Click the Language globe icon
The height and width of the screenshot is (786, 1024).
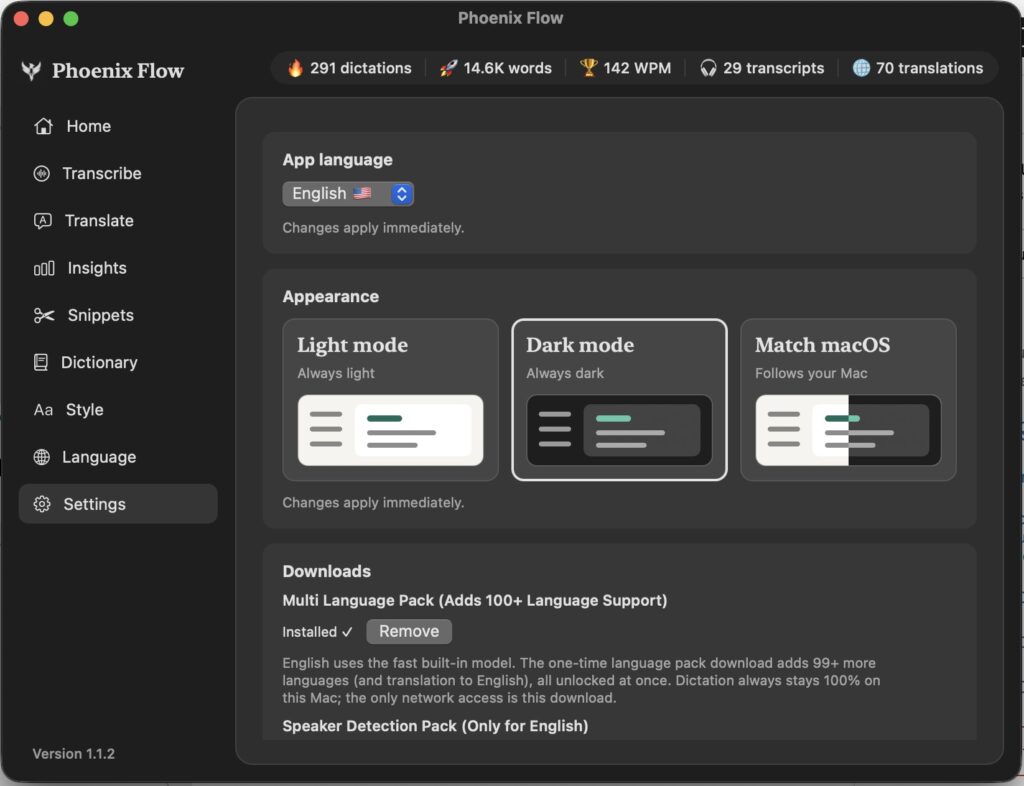[42, 457]
